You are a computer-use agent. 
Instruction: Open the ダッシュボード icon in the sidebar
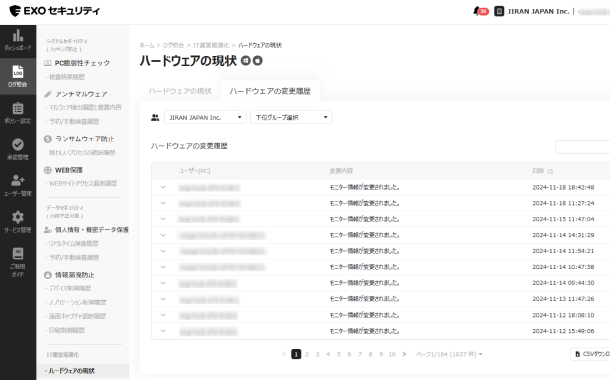(18, 35)
